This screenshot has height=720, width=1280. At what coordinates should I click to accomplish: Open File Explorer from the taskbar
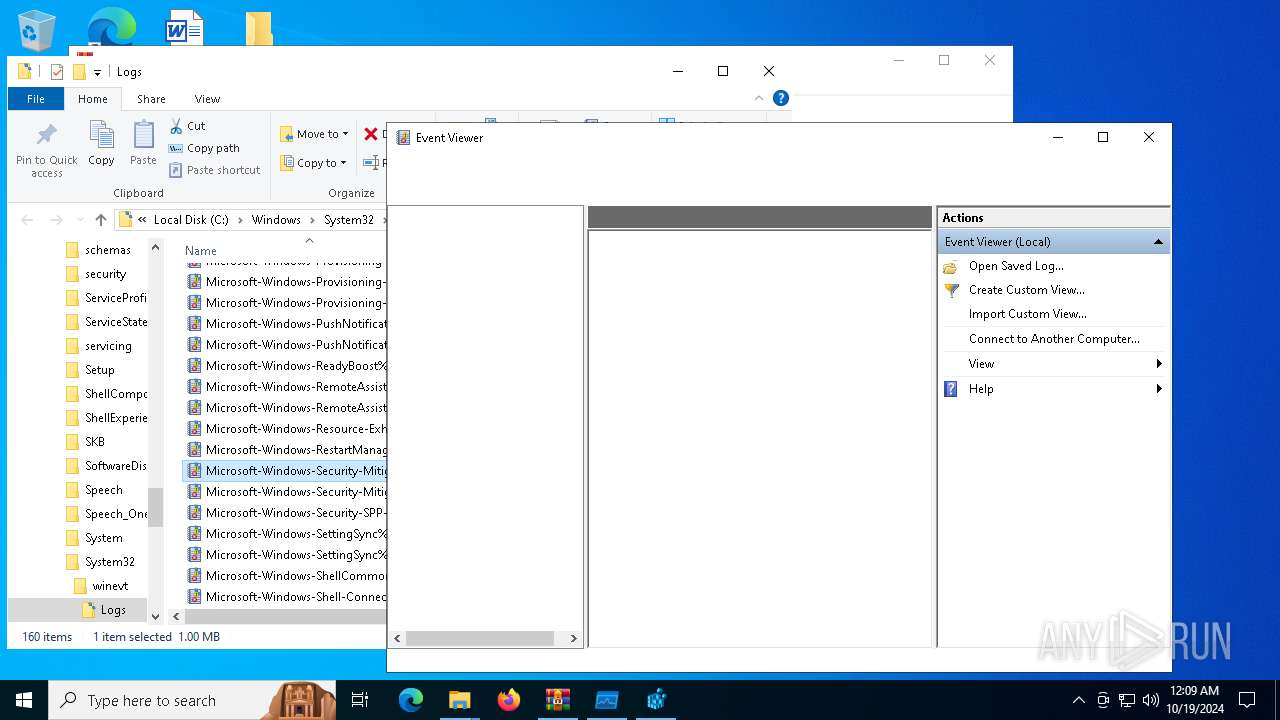pos(460,700)
